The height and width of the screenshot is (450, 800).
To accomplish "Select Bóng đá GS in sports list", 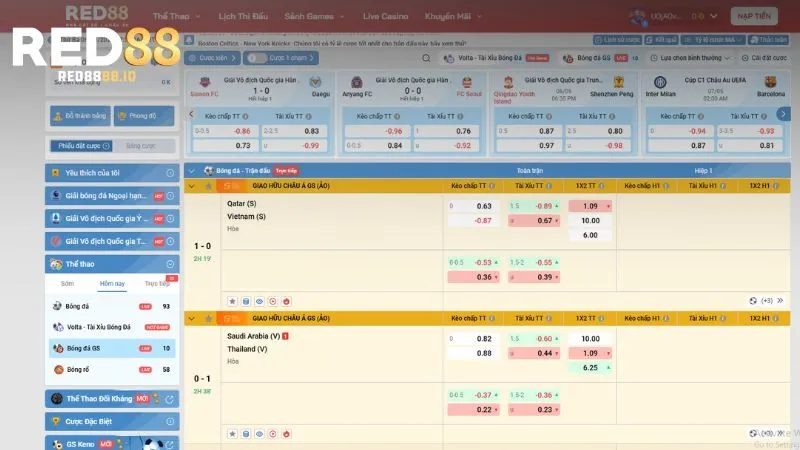I will point(112,348).
